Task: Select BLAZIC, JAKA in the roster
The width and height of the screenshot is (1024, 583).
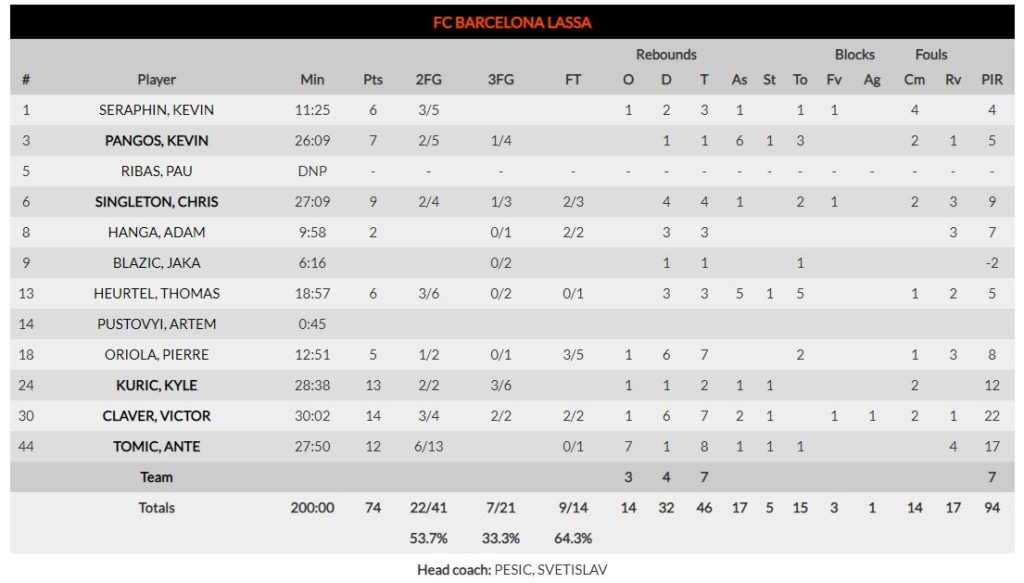Action: click(x=156, y=263)
